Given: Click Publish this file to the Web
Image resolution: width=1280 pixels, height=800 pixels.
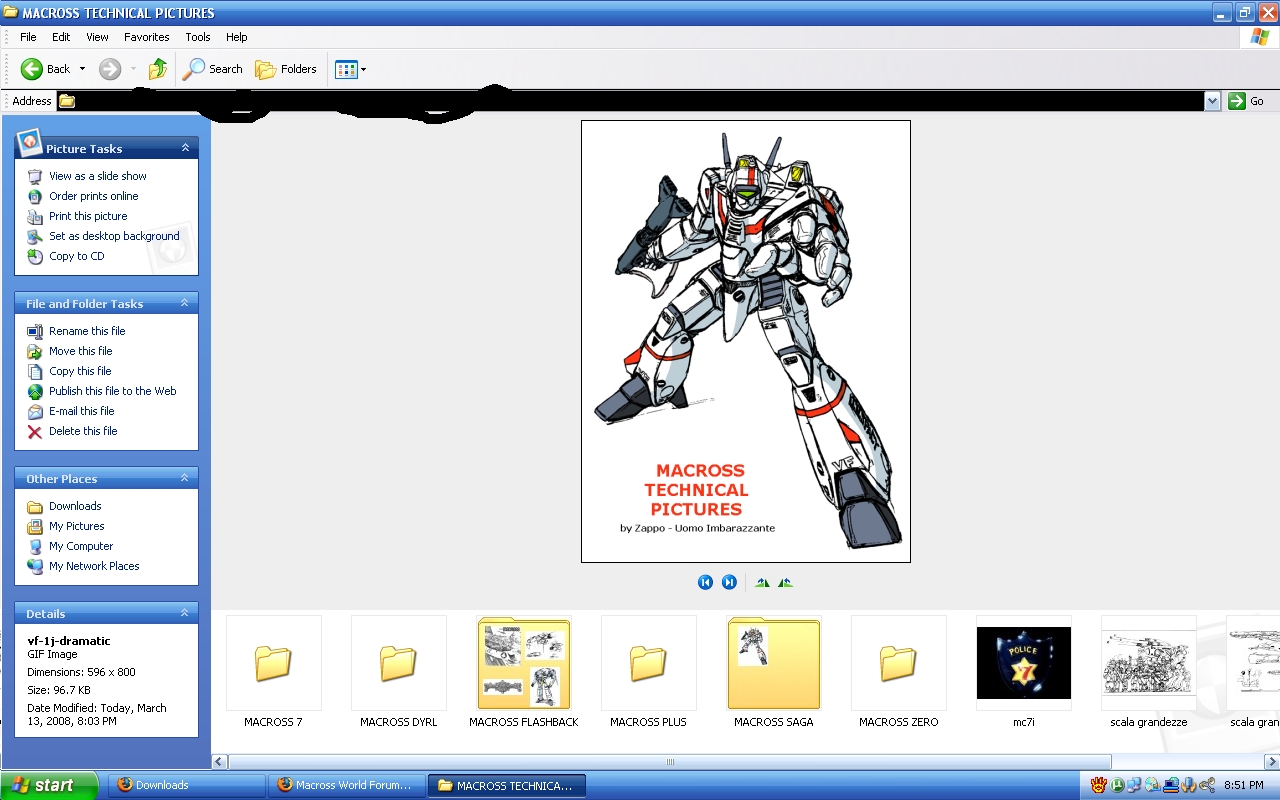Looking at the screenshot, I should 112,391.
